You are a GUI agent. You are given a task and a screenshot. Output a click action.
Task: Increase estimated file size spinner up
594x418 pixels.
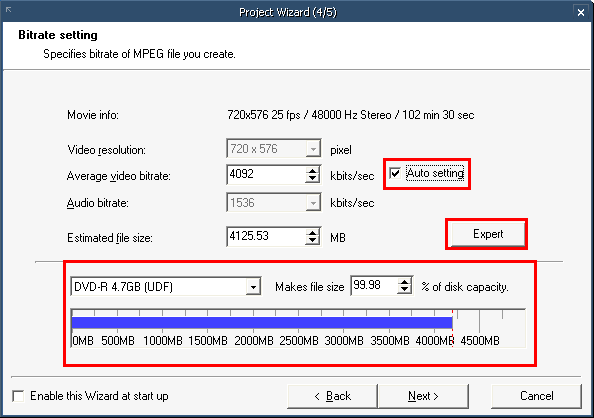[312, 233]
